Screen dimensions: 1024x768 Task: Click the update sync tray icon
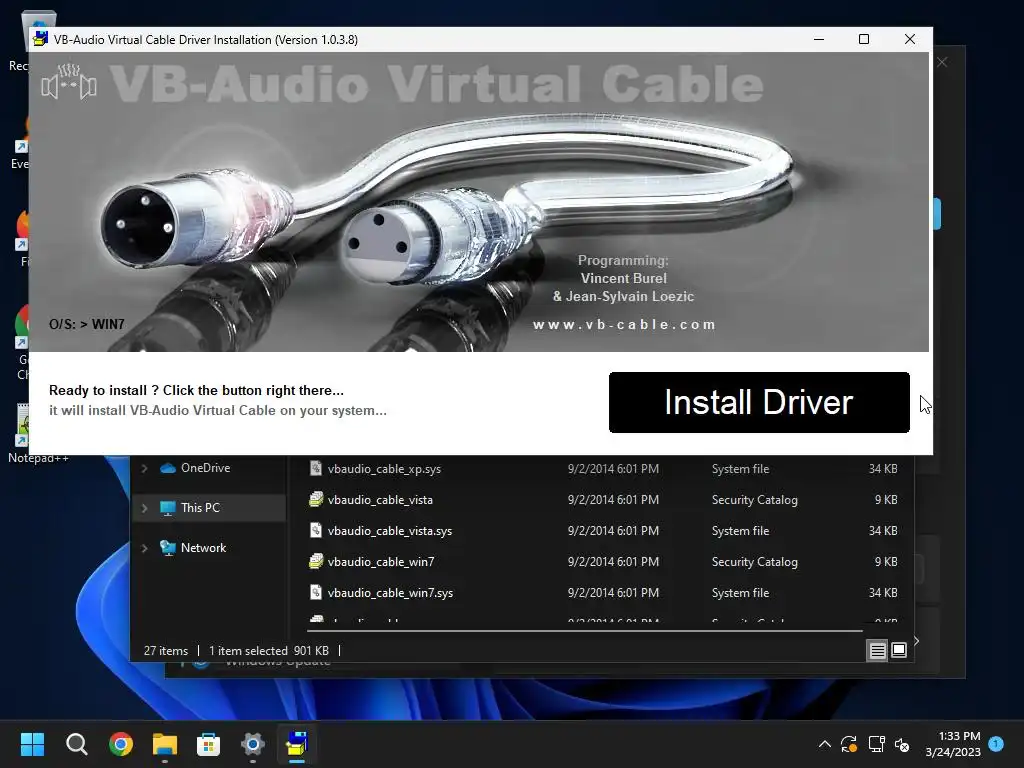point(849,744)
